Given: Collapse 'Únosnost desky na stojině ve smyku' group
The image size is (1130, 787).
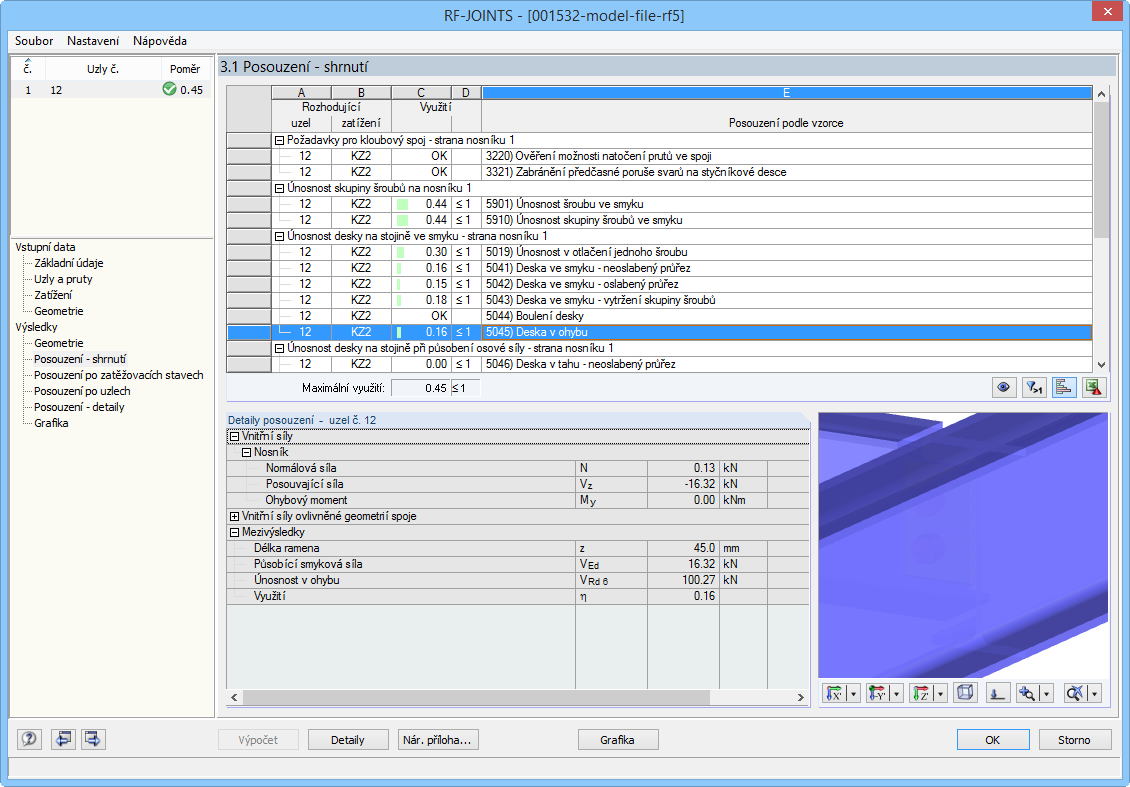Looking at the screenshot, I should [x=280, y=236].
